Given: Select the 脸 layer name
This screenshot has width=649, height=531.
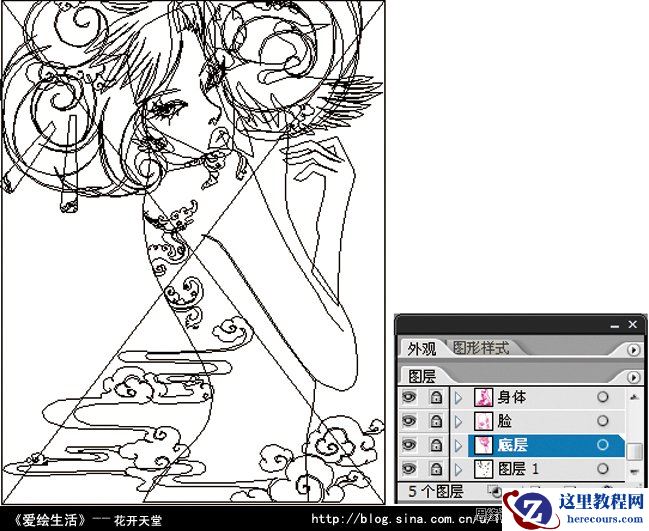Looking at the screenshot, I should pos(505,421).
